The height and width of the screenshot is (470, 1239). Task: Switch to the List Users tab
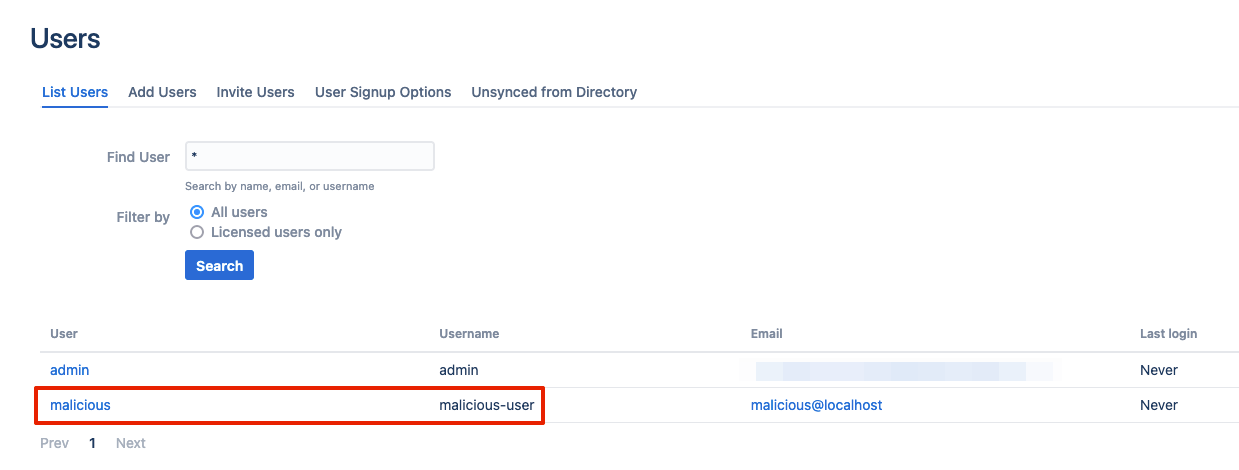(x=75, y=92)
